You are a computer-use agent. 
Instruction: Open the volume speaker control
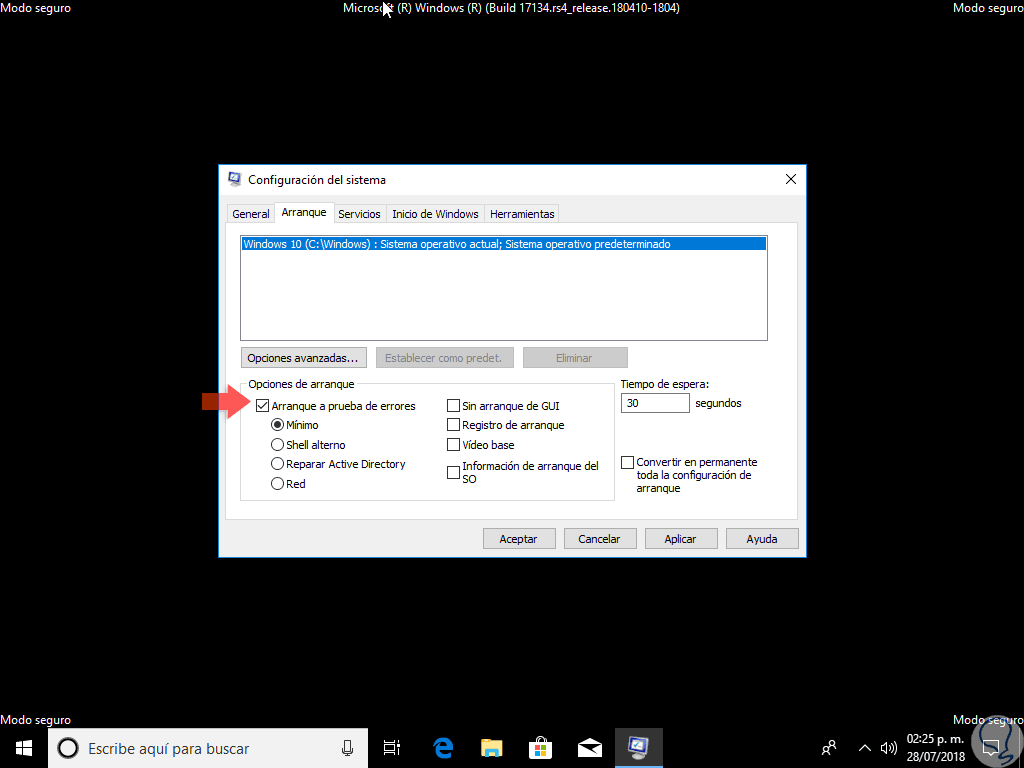pos(889,748)
